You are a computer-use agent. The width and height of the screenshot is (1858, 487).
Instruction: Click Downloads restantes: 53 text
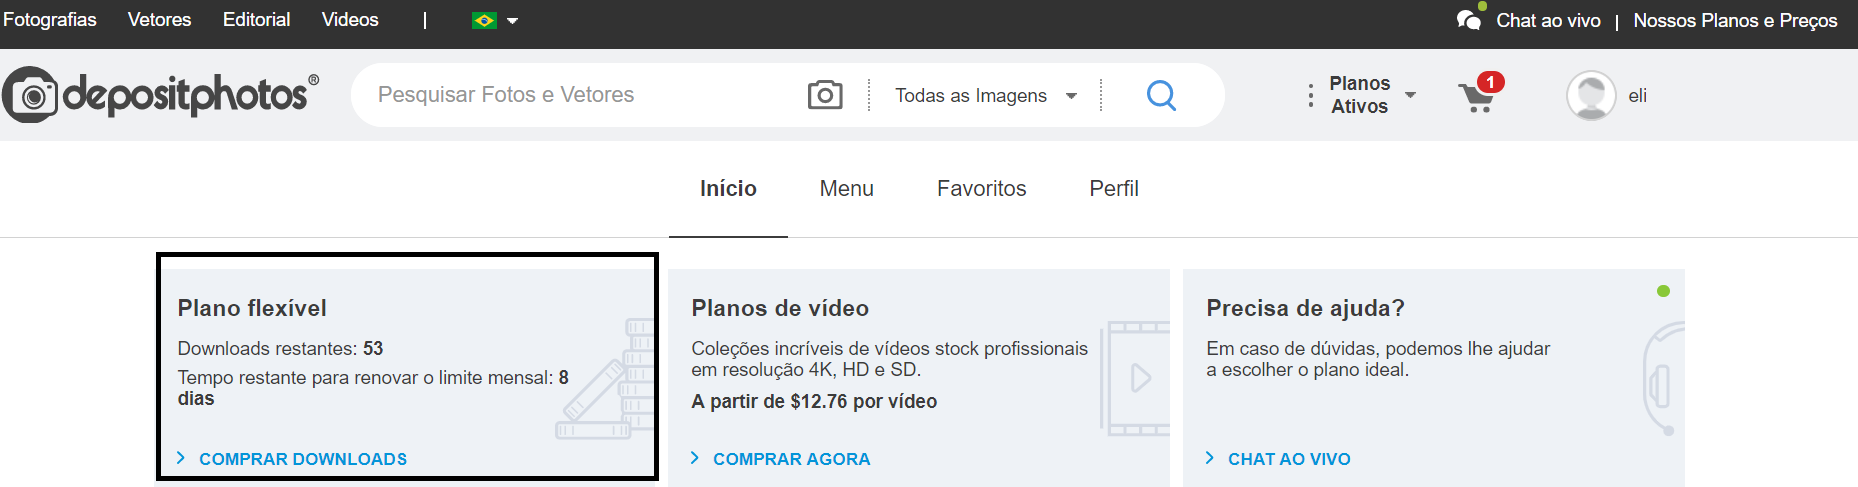(x=280, y=348)
